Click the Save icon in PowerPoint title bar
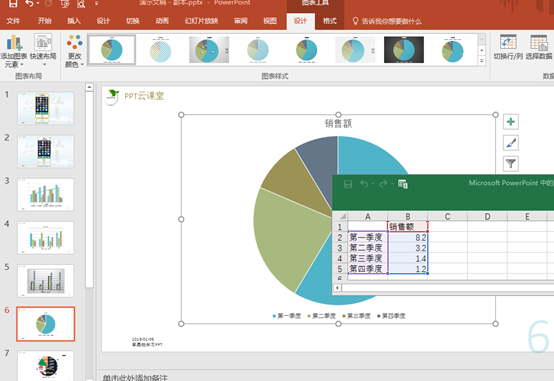Viewport: 554px width, 381px height. [x=12, y=4]
